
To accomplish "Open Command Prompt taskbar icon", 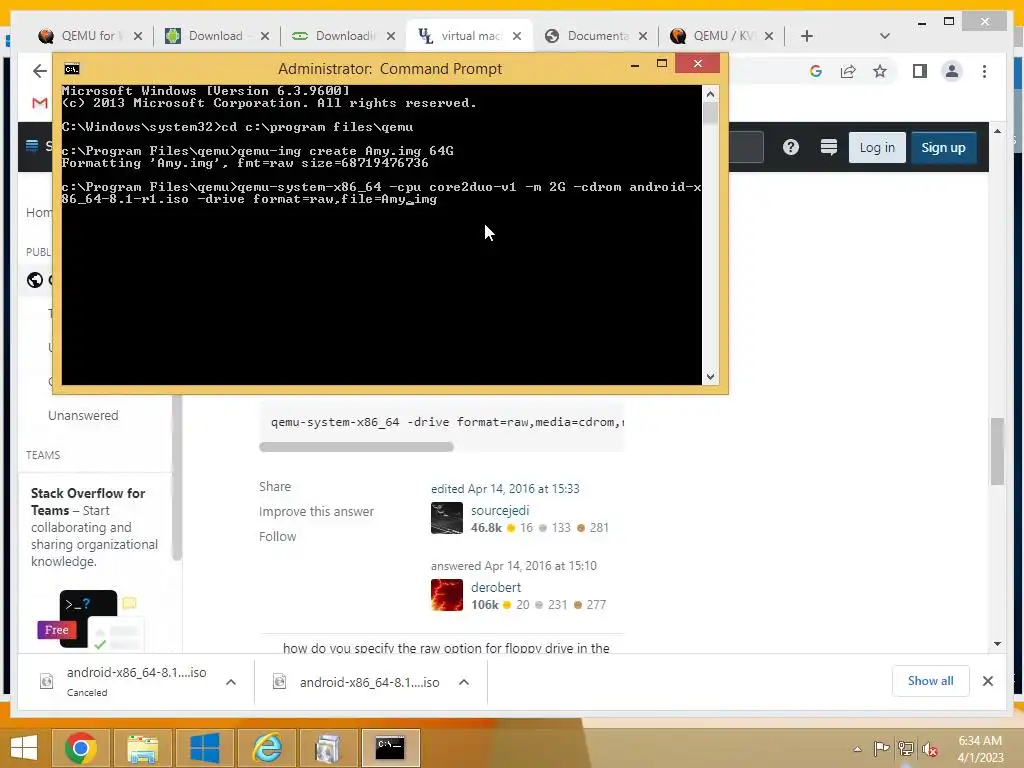I will tap(391, 748).
